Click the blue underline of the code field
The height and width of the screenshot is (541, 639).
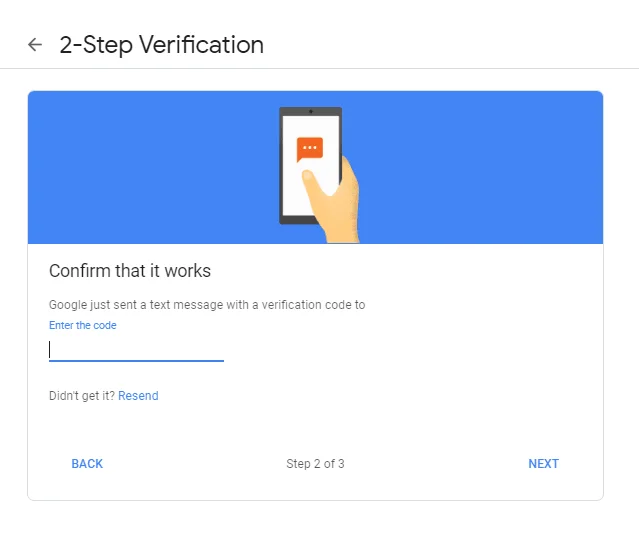136,361
